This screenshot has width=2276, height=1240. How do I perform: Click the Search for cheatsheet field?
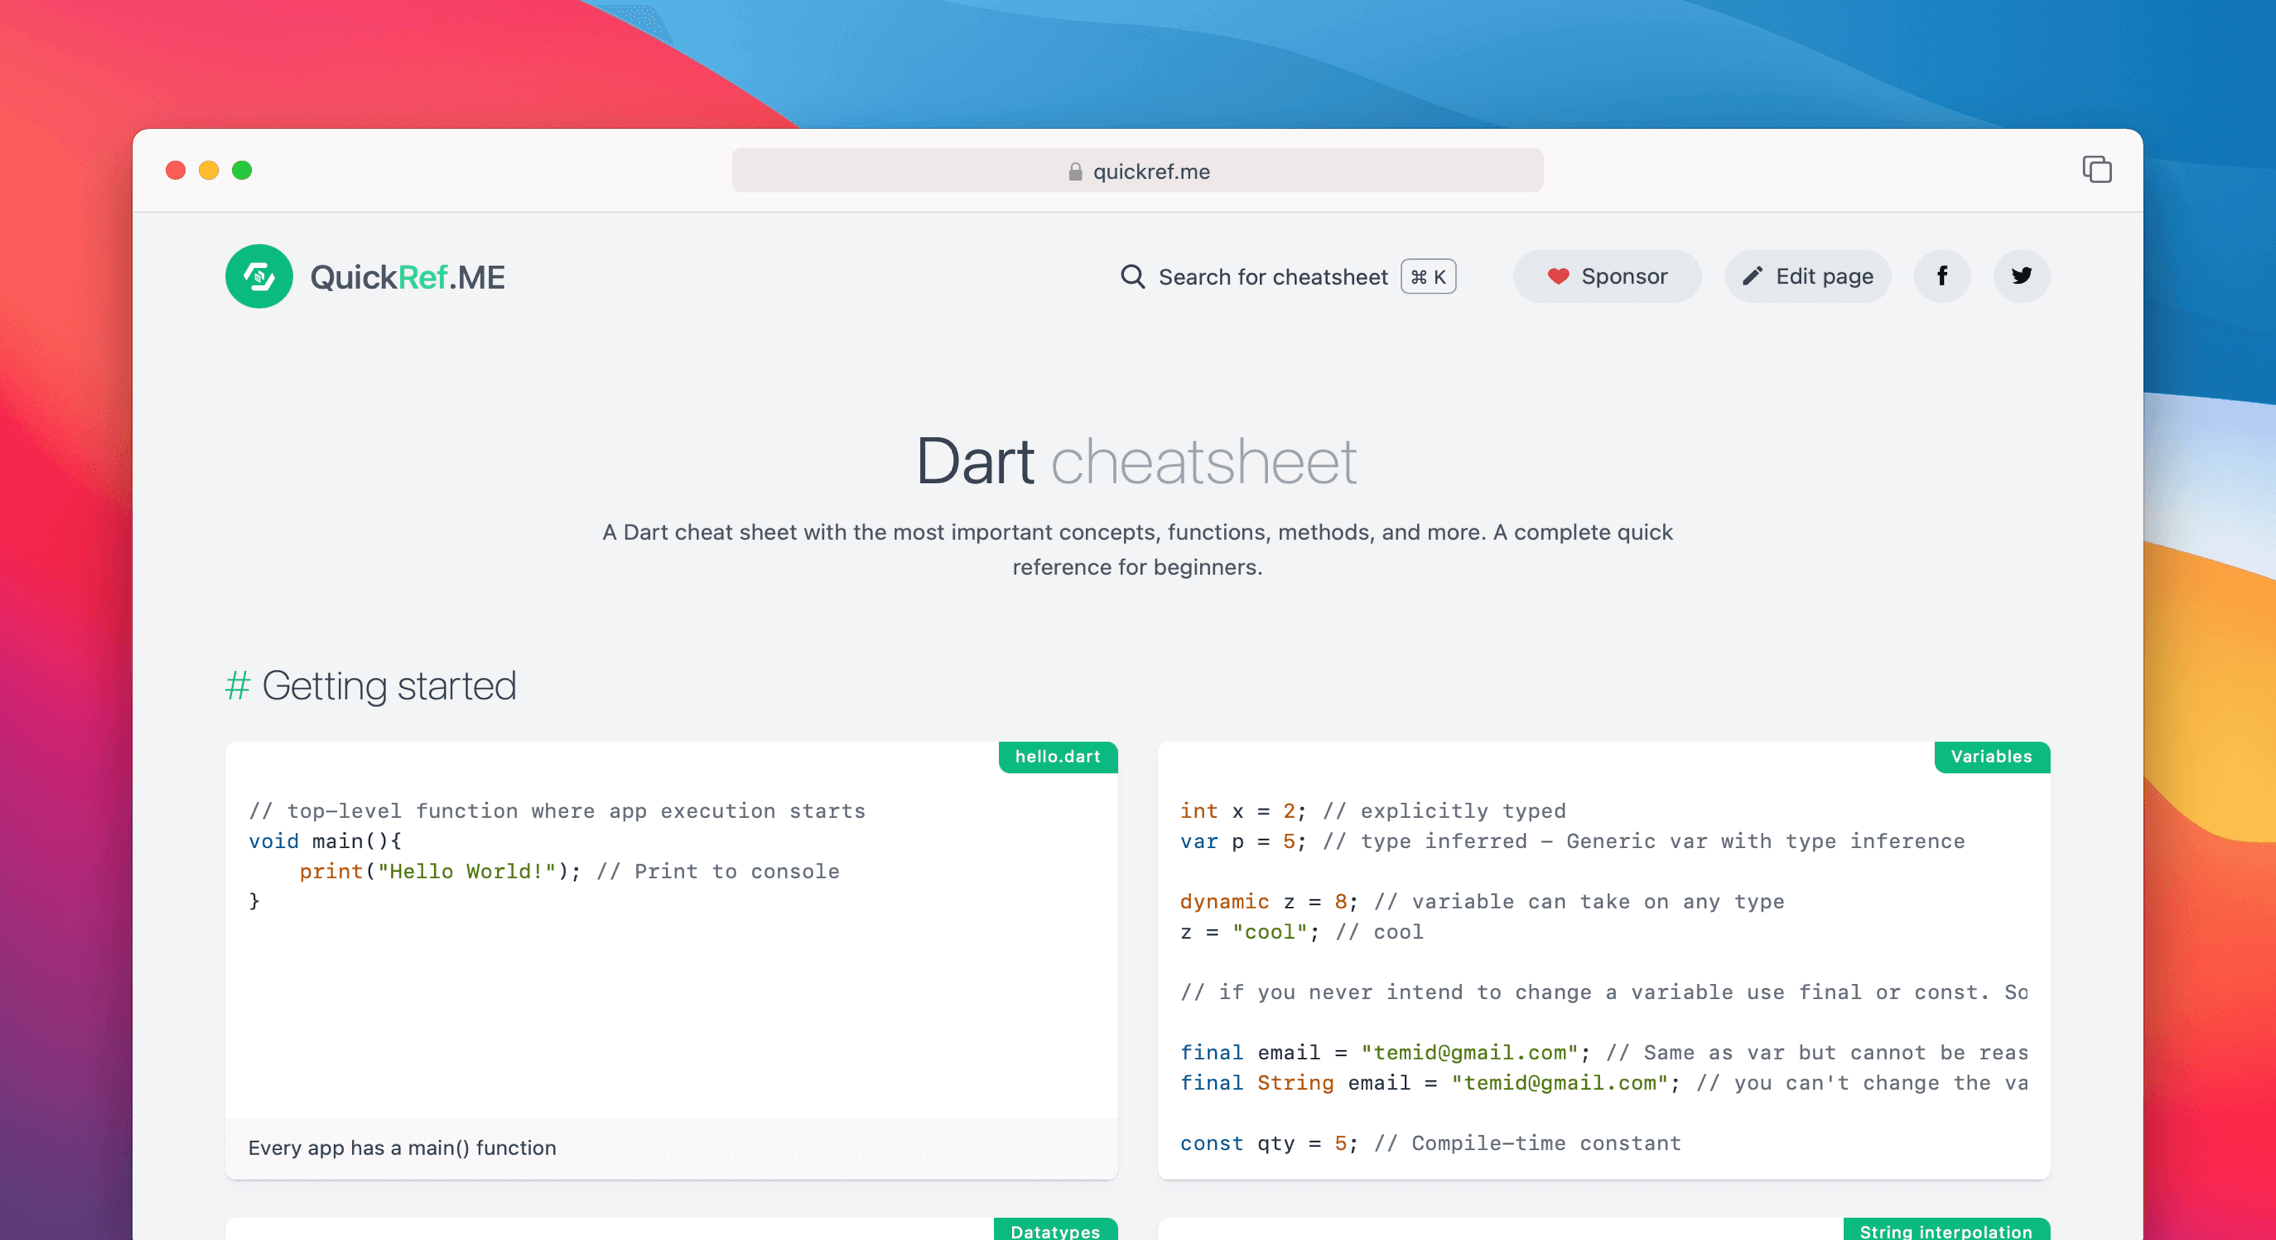pos(1273,276)
